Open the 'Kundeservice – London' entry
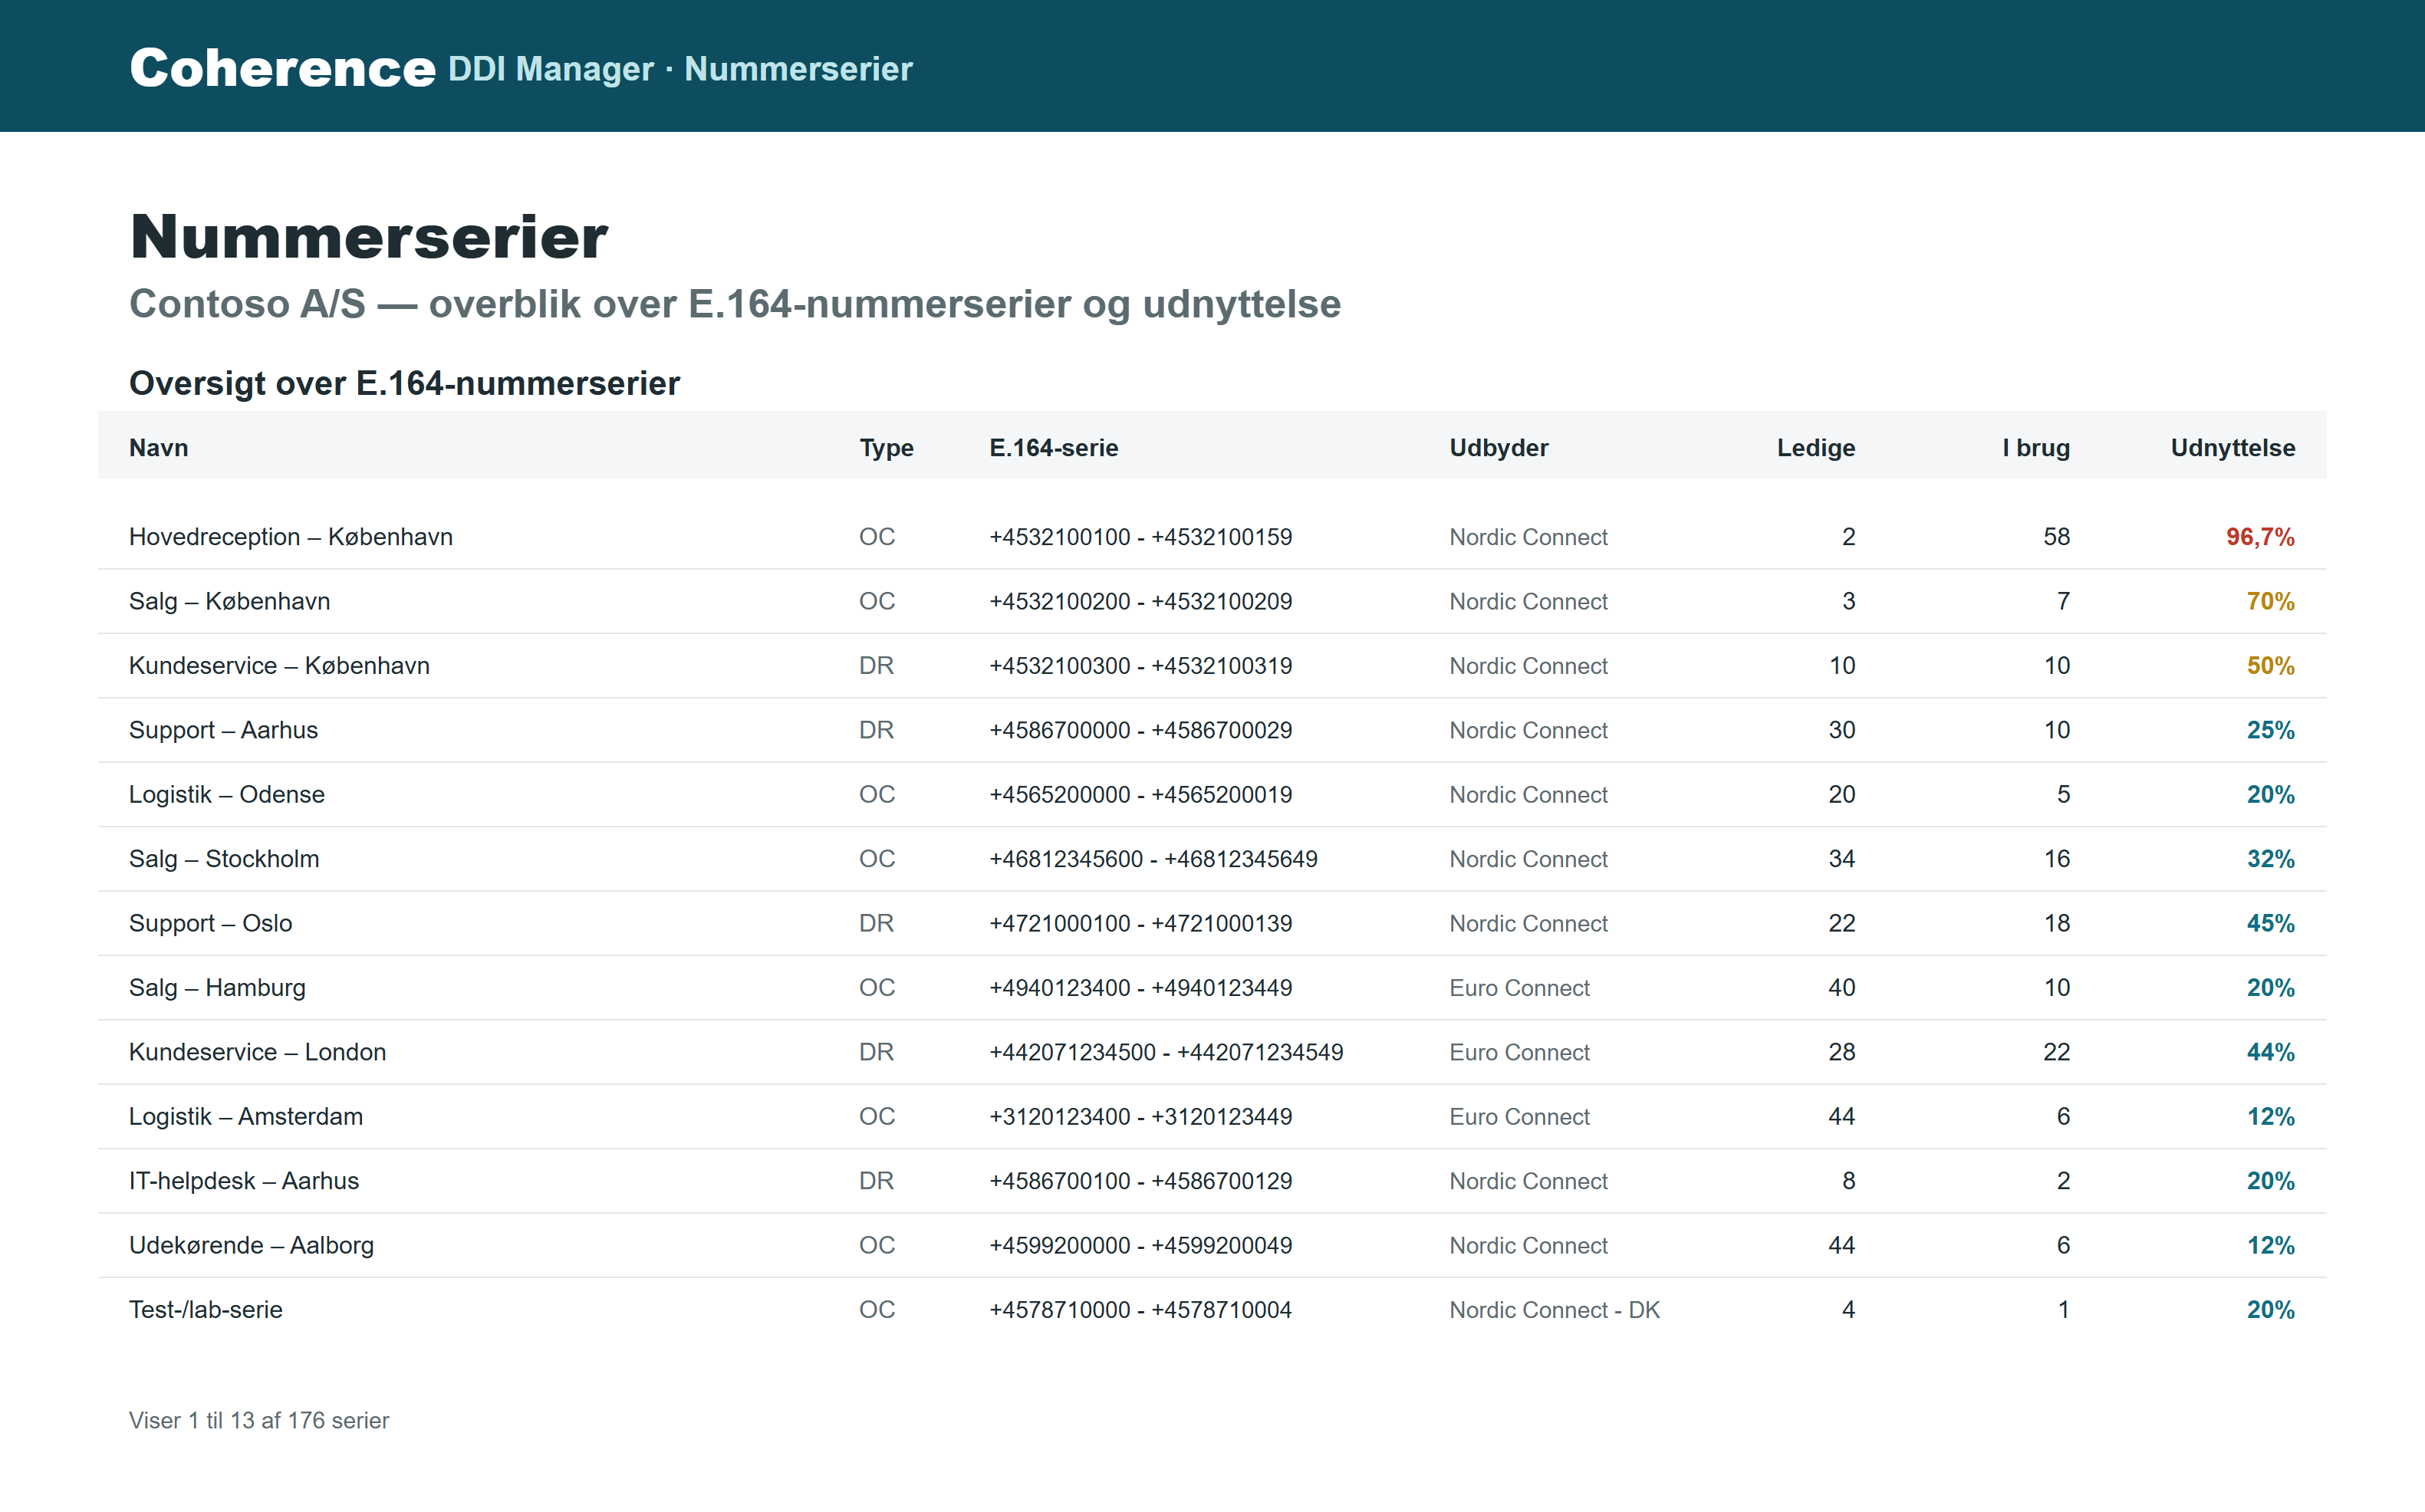Screen dimensions: 2425x1512 [257, 1051]
